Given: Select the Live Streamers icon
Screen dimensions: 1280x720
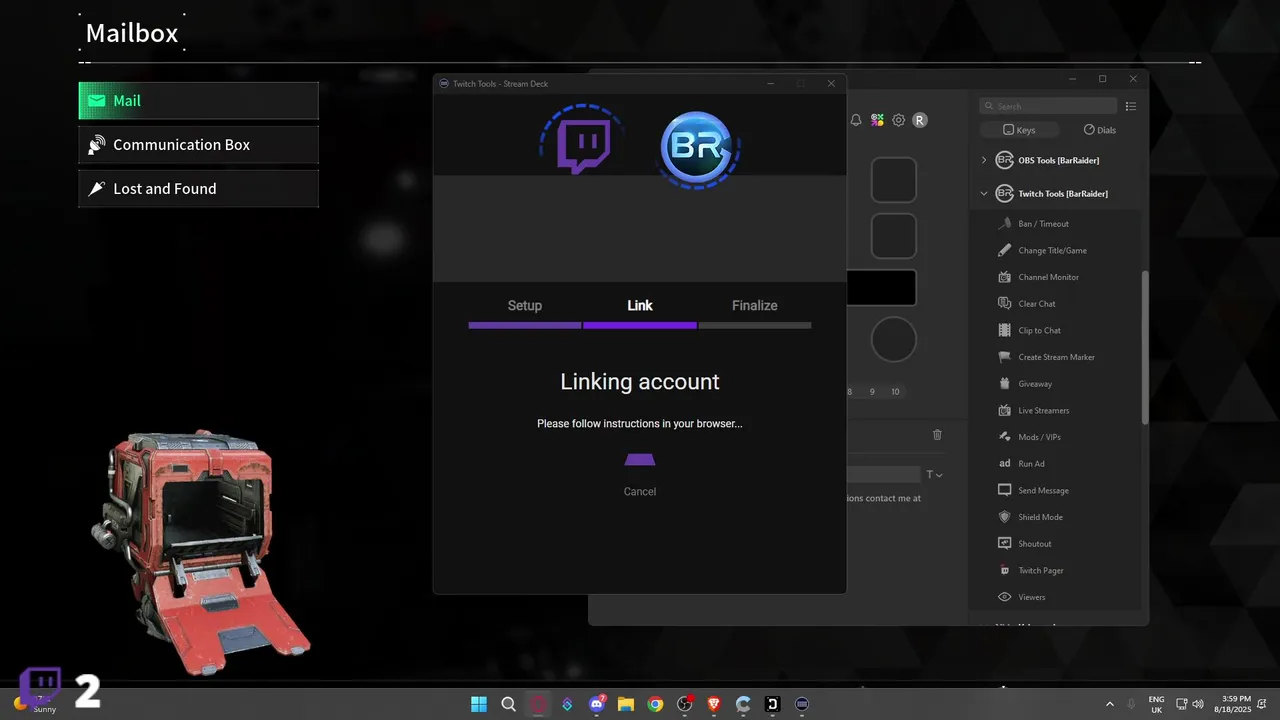Looking at the screenshot, I should (1005, 410).
